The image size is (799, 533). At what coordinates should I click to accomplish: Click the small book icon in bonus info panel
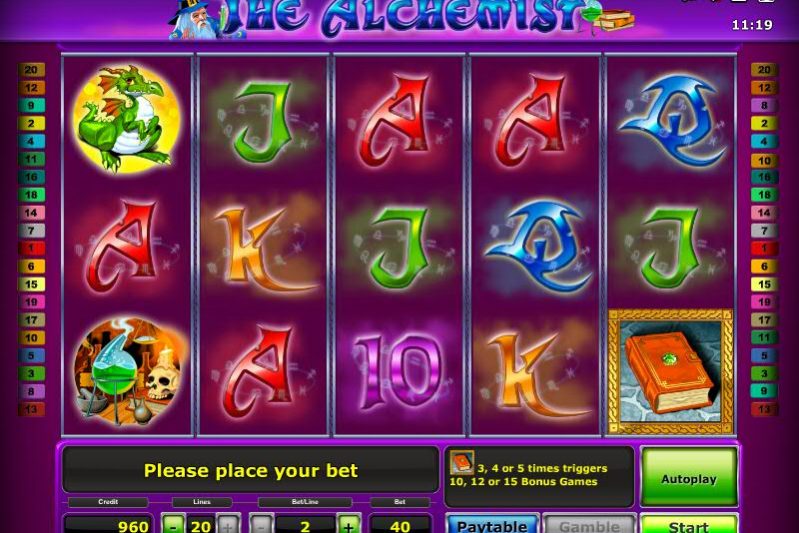tap(462, 462)
